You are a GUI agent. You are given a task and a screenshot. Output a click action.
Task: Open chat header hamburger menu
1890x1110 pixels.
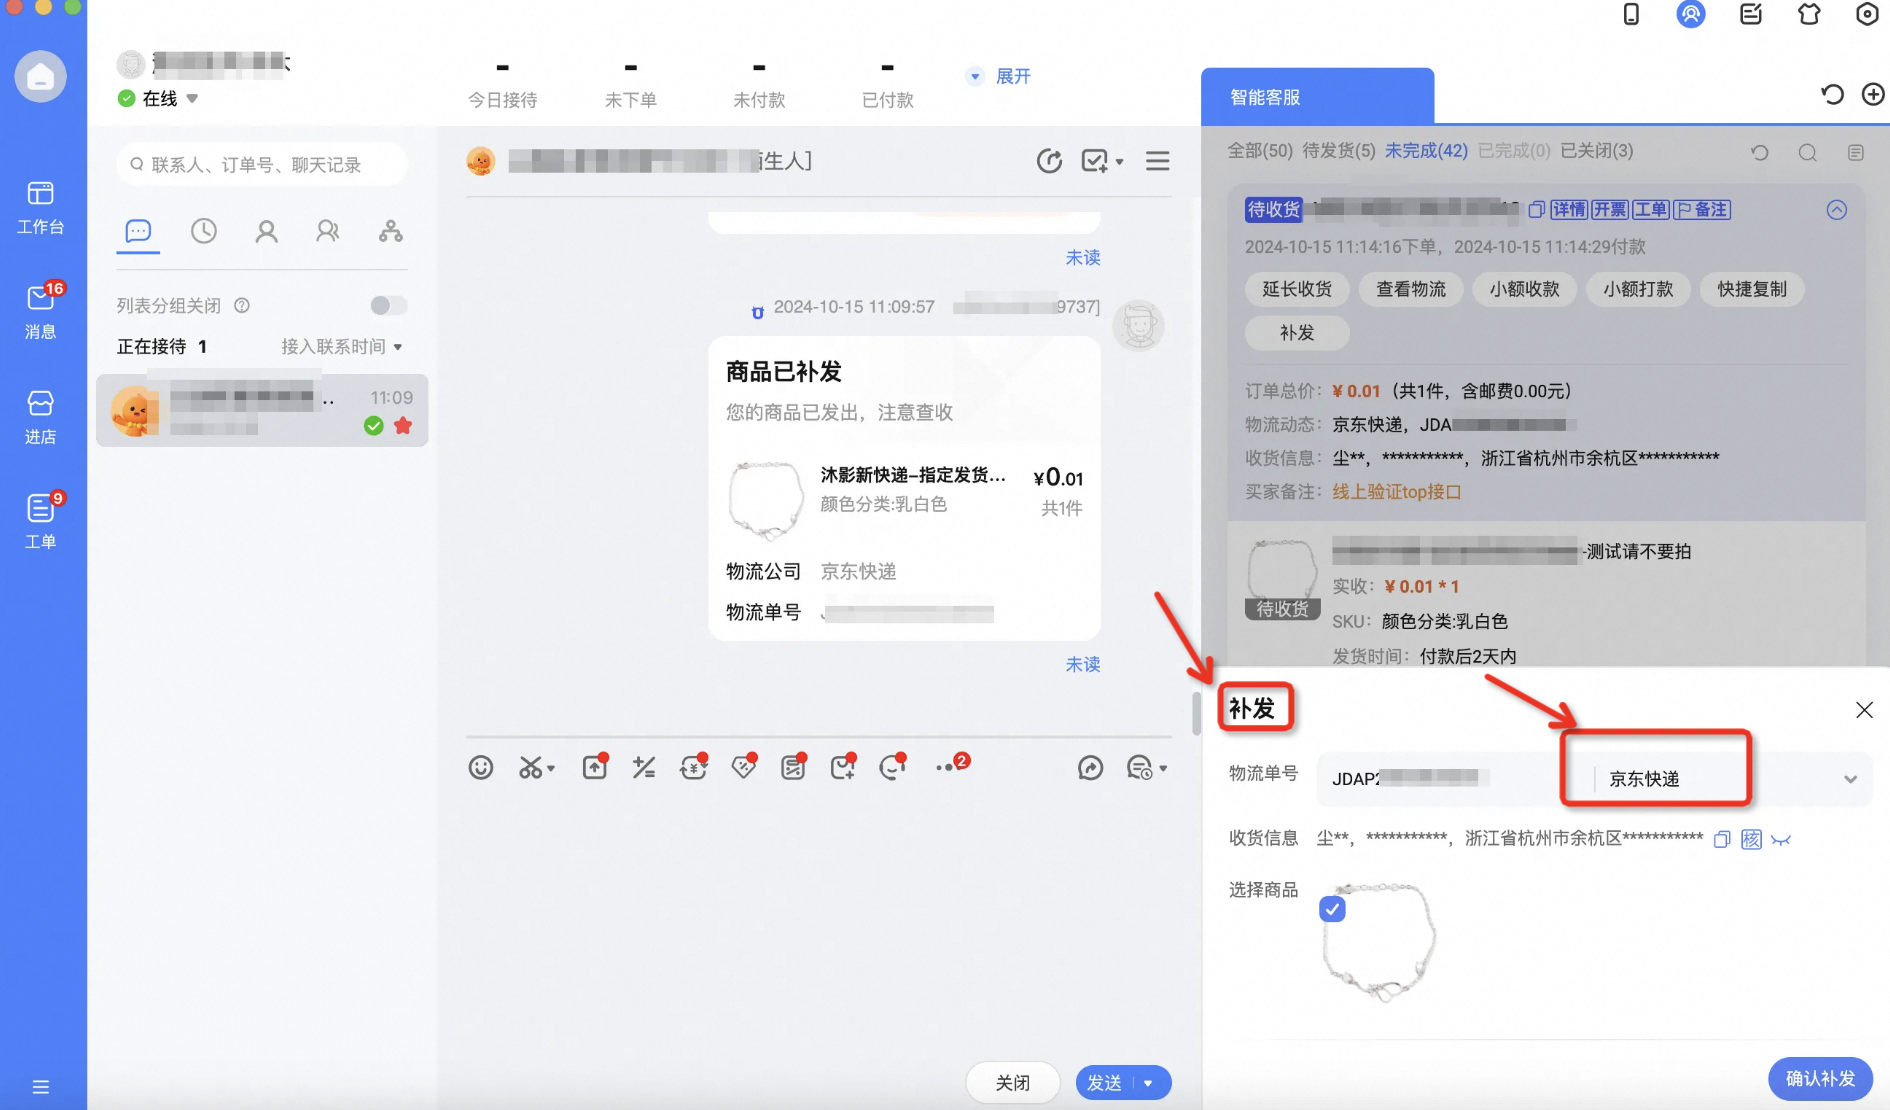click(1158, 161)
